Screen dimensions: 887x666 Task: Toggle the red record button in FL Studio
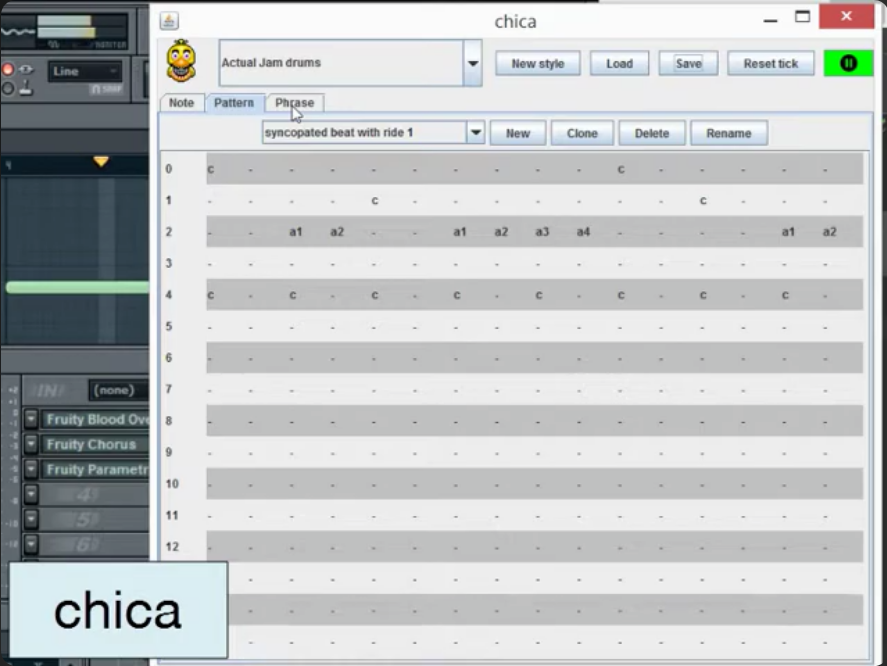pyautogui.click(x=8, y=70)
